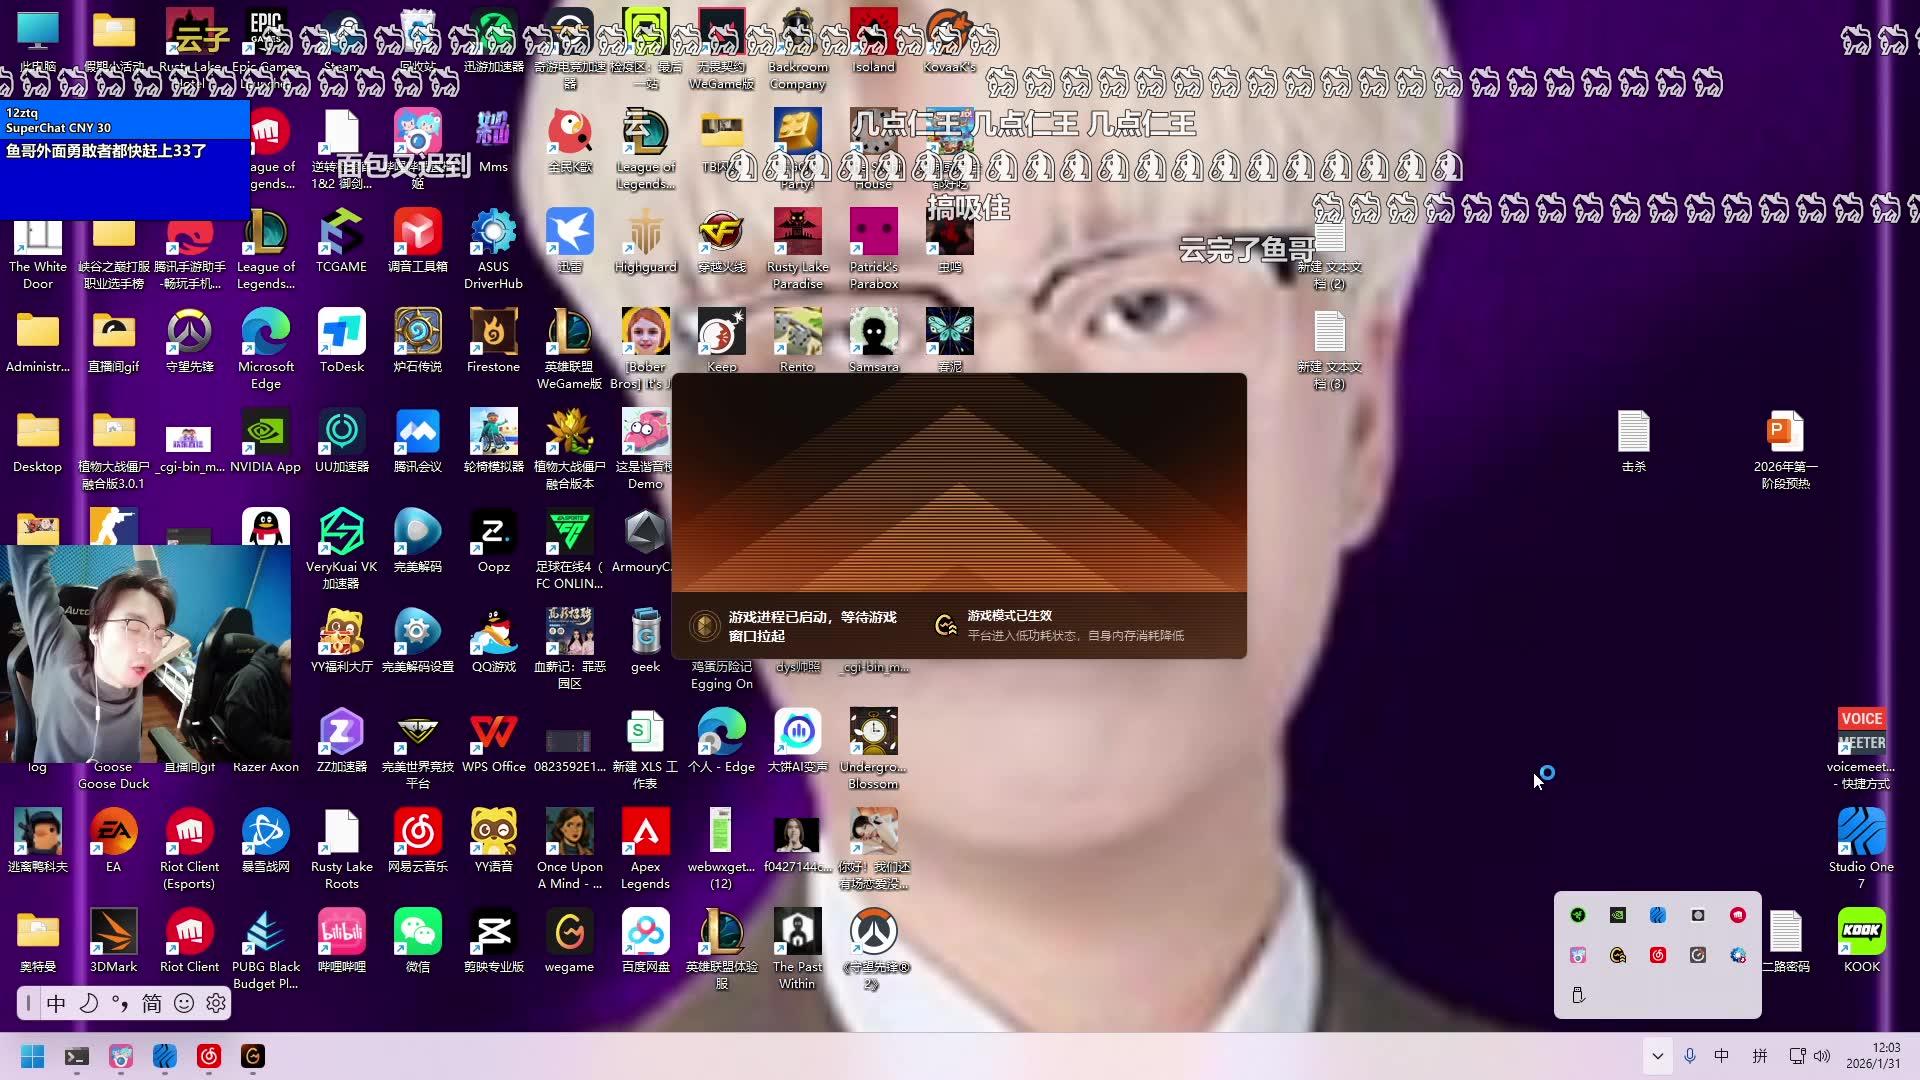Open the KOOK desktop icon
The width and height of the screenshot is (1920, 1080).
(1861, 941)
